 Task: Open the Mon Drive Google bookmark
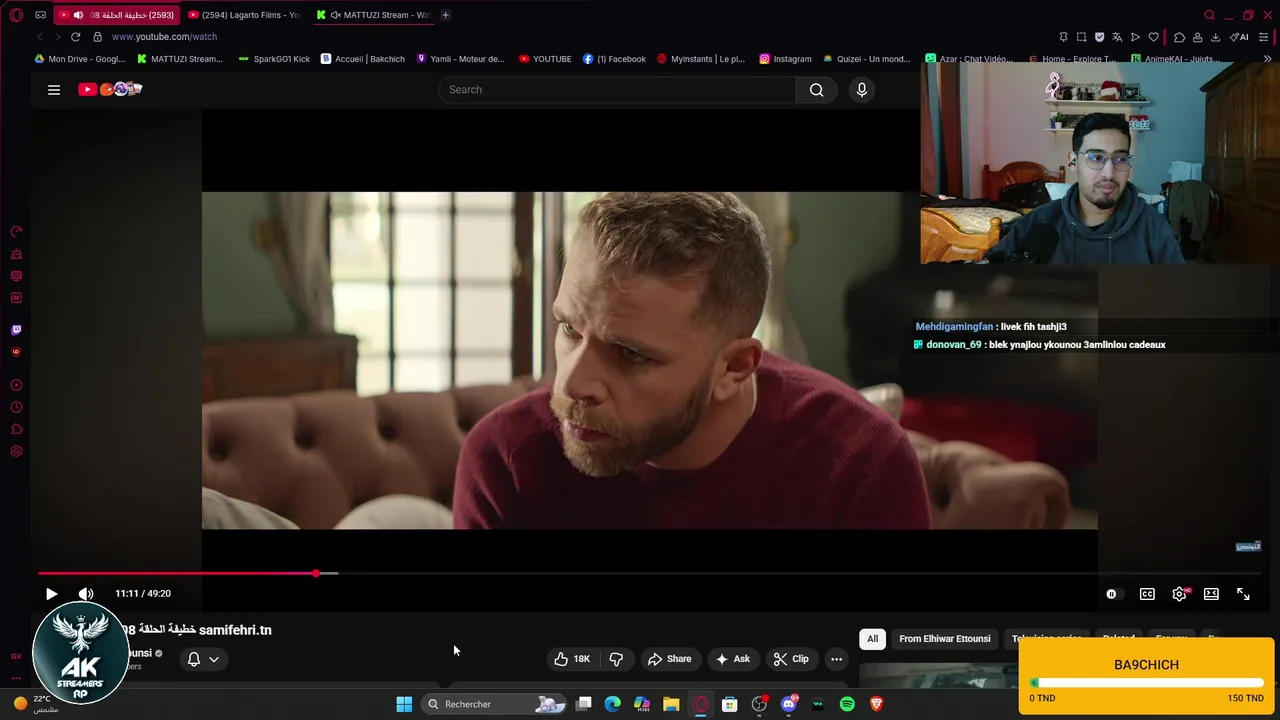(x=80, y=59)
